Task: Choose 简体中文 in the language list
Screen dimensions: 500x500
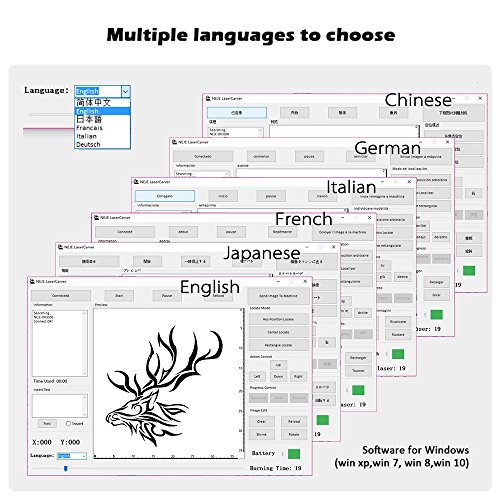Action: (x=93, y=102)
